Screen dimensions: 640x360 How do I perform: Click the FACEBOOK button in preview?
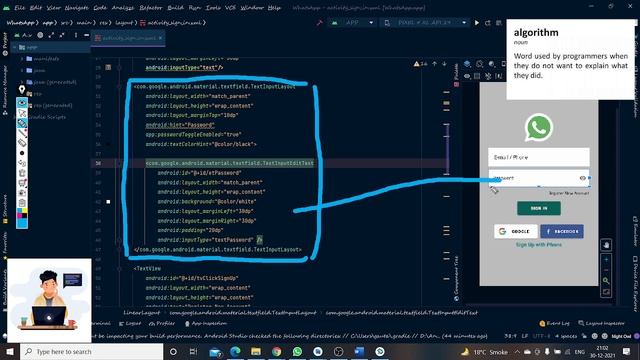562,231
